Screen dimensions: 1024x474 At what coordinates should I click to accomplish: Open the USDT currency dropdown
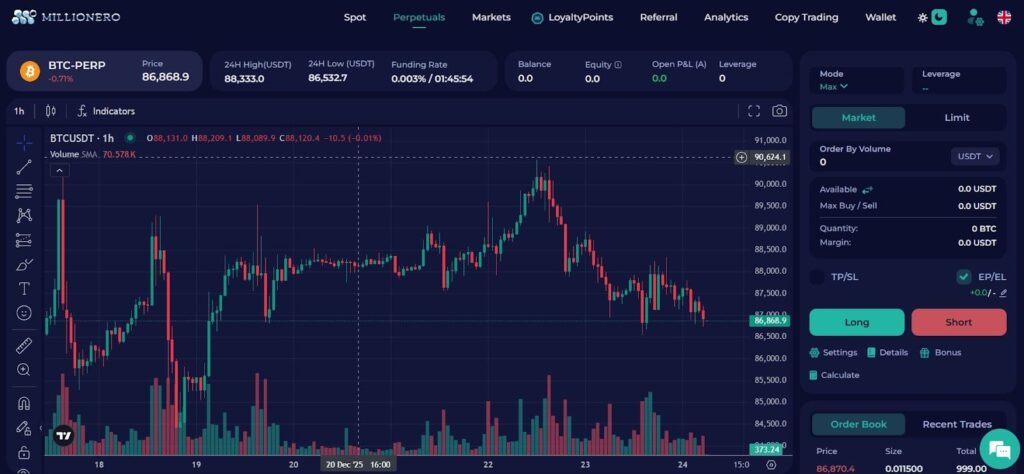pyautogui.click(x=975, y=156)
